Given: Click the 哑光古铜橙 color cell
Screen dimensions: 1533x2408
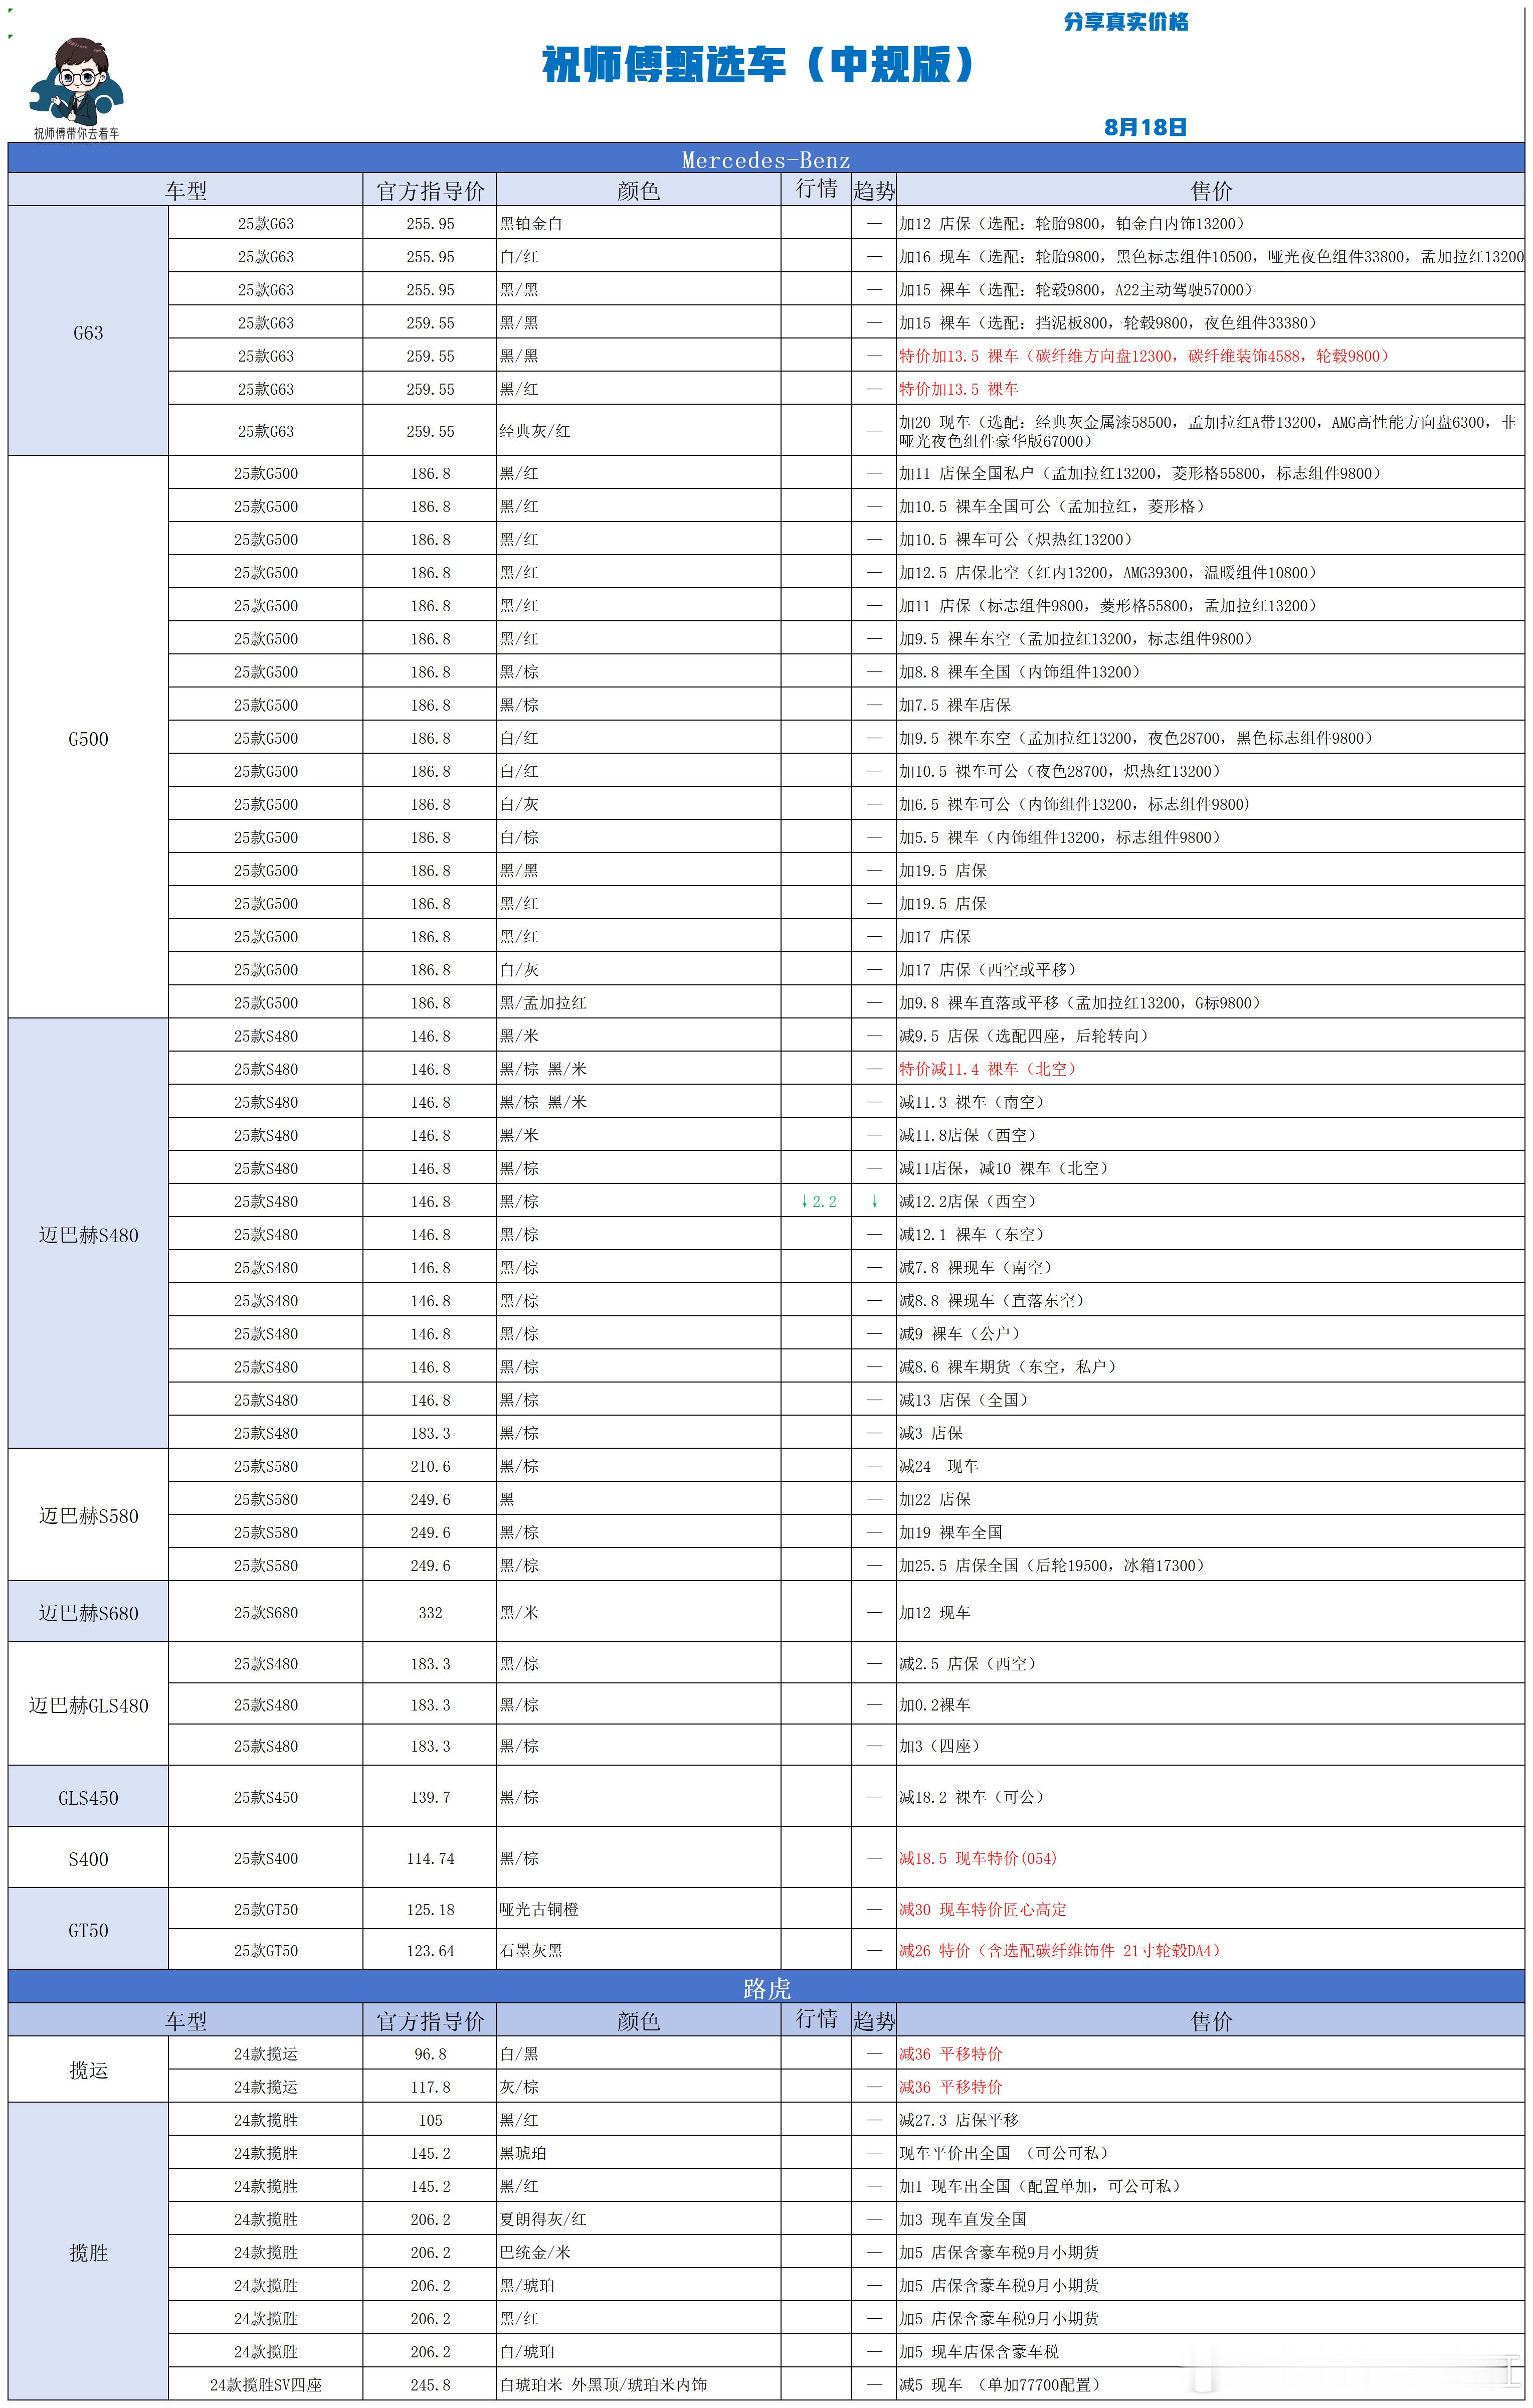Looking at the screenshot, I should [x=638, y=1909].
